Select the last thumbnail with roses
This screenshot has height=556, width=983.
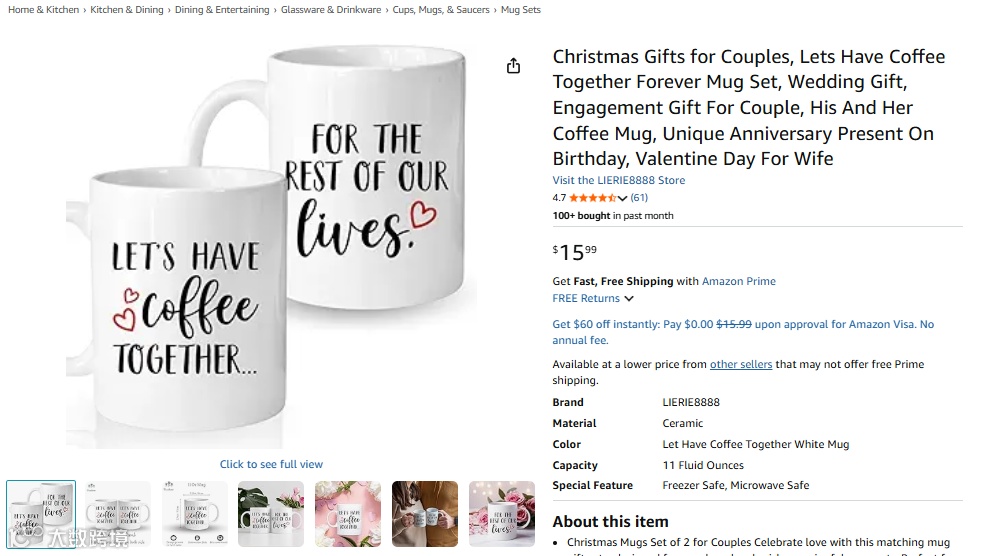[x=501, y=514]
